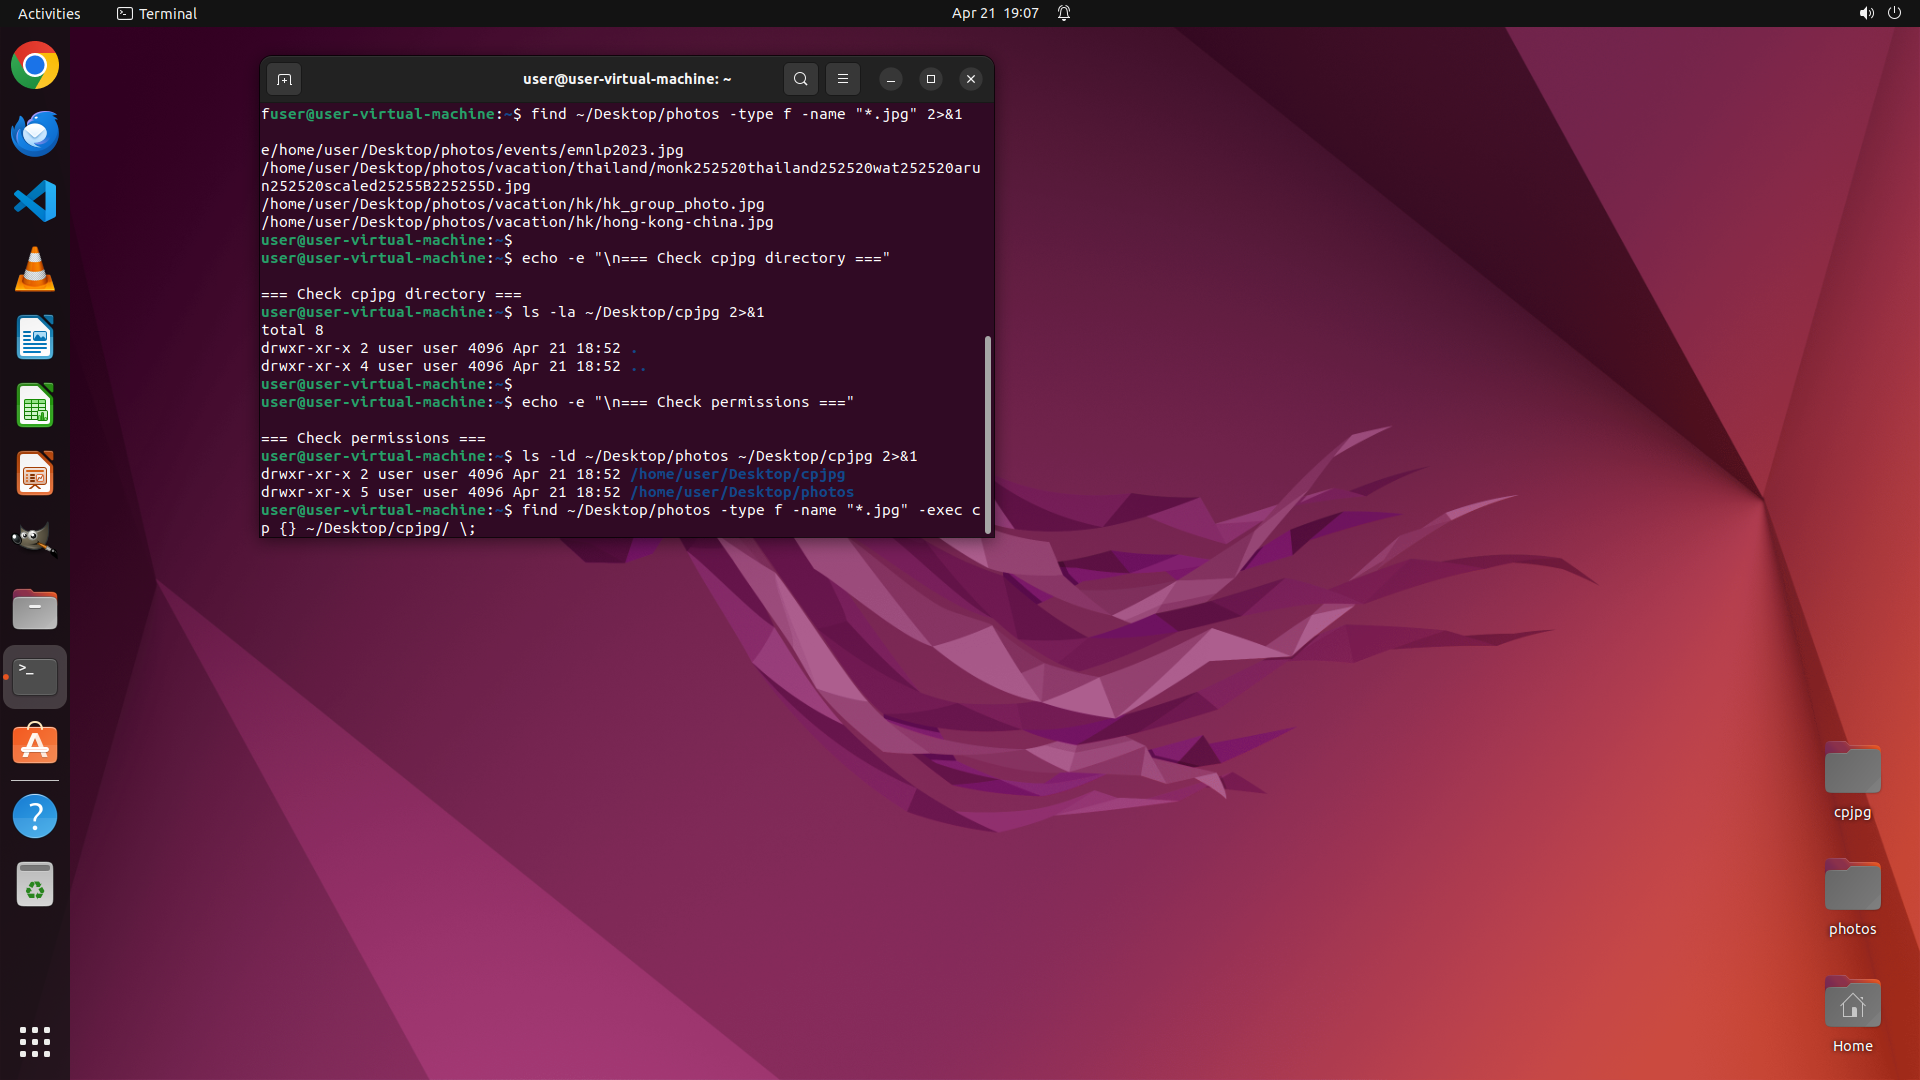
Task: Open the Files manager from the dock
Action: point(35,609)
